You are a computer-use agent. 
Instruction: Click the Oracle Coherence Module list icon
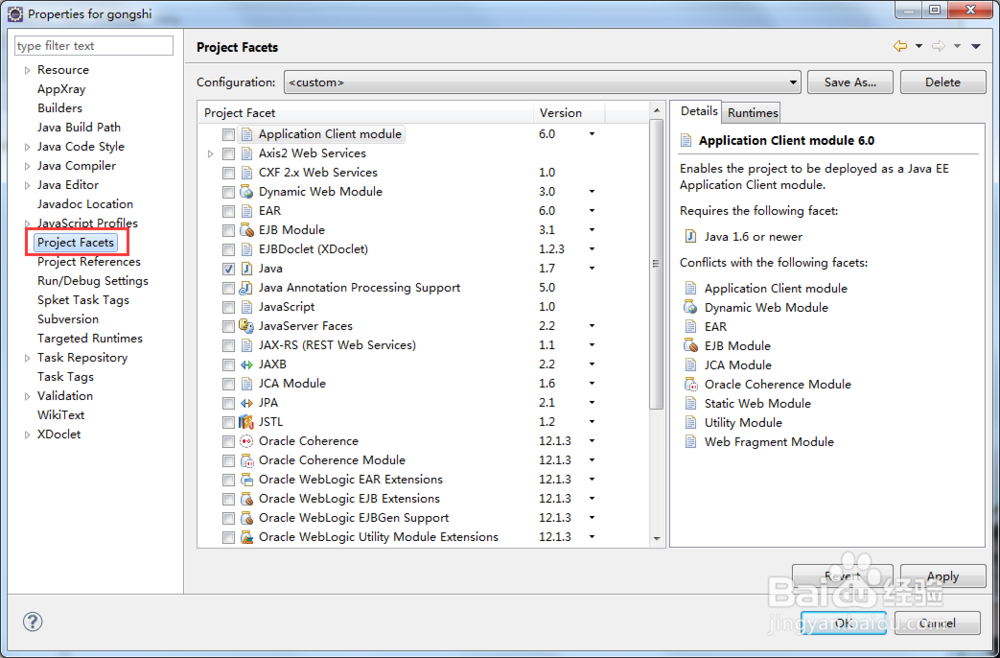pyautogui.click(x=246, y=460)
